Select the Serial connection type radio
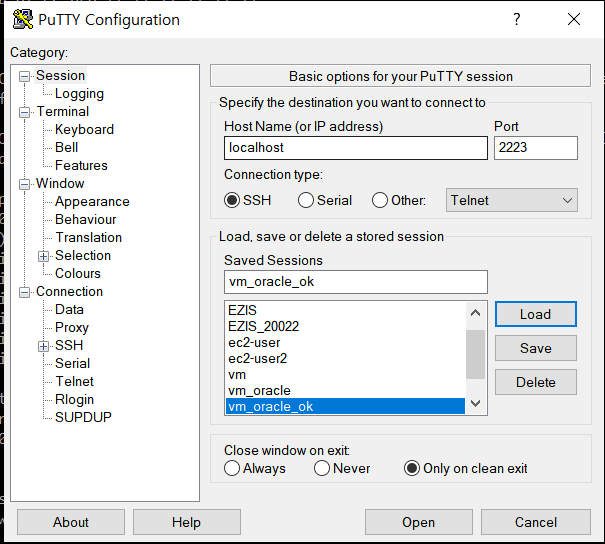Viewport: 605px width, 544px height. pyautogui.click(x=306, y=200)
